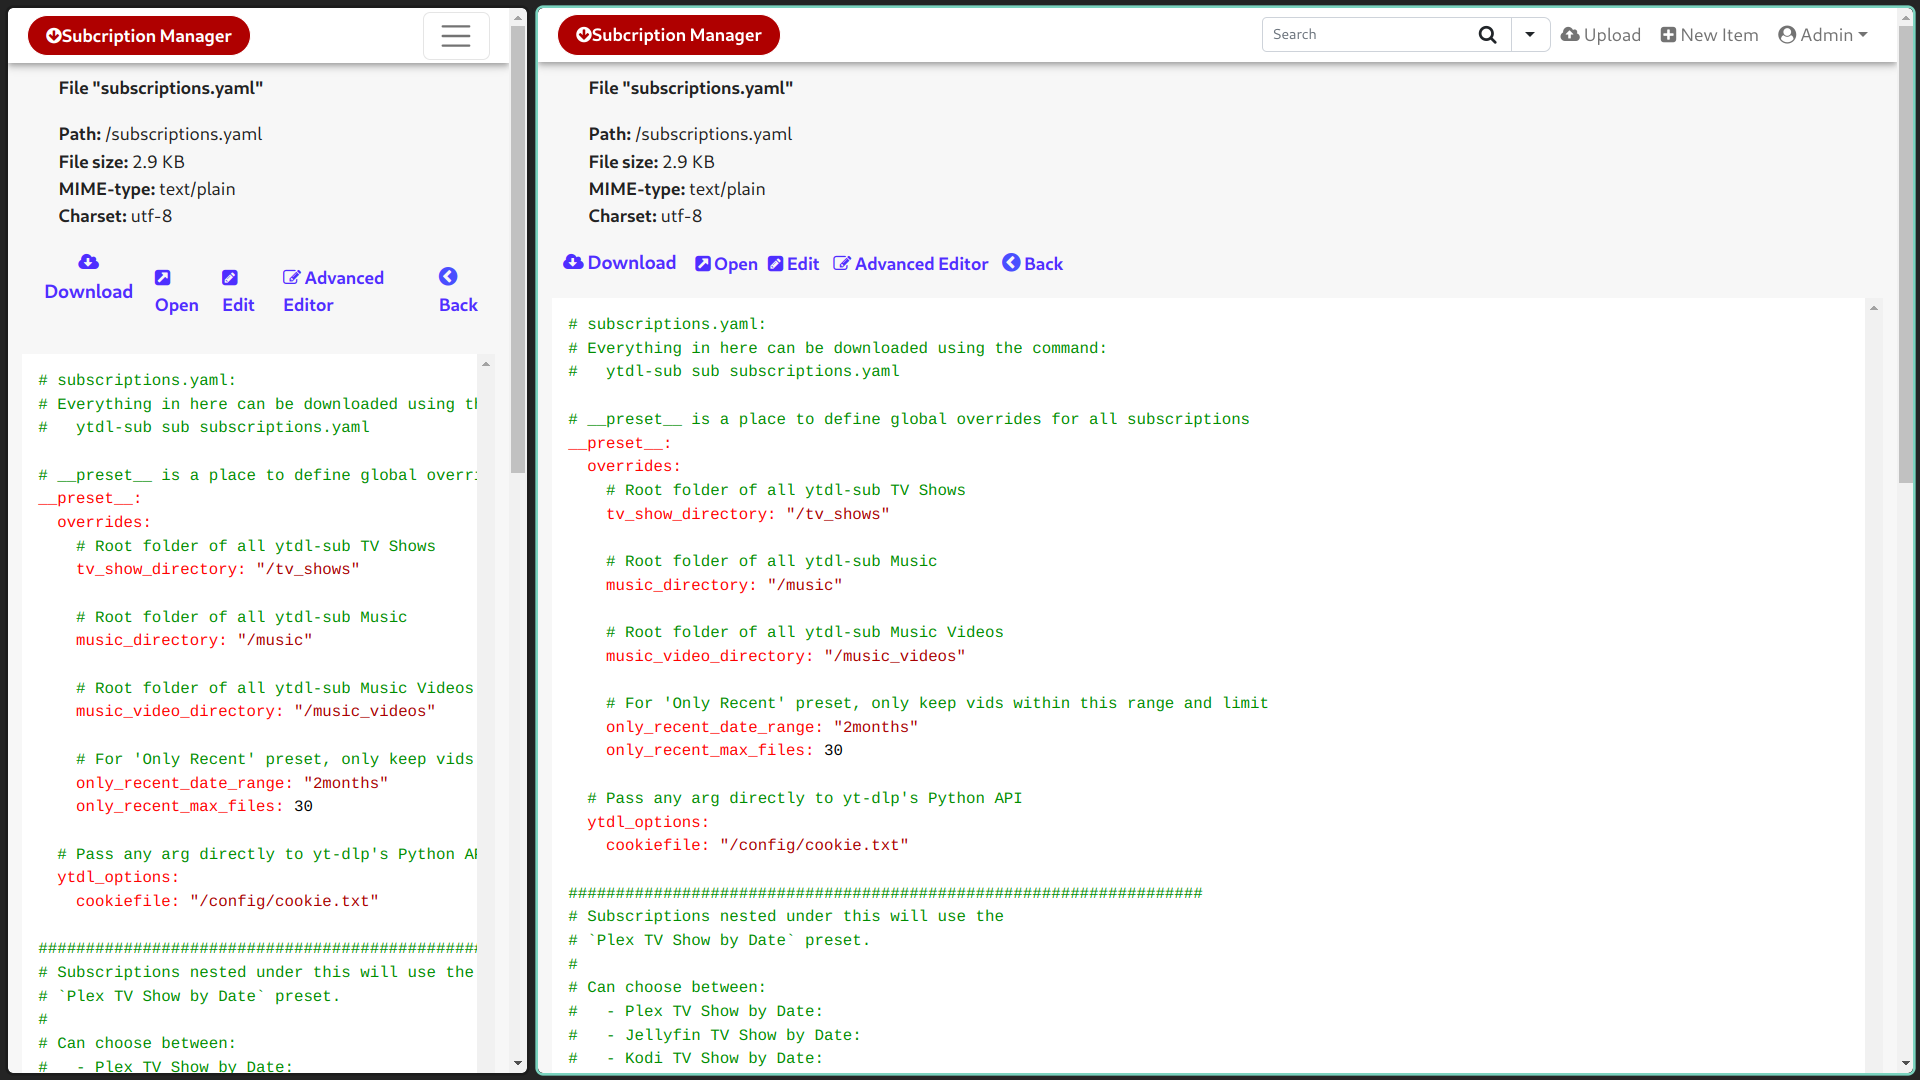Click the Upload cloud icon in top bar
Image resolution: width=1920 pixels, height=1080 pixels.
click(1571, 35)
